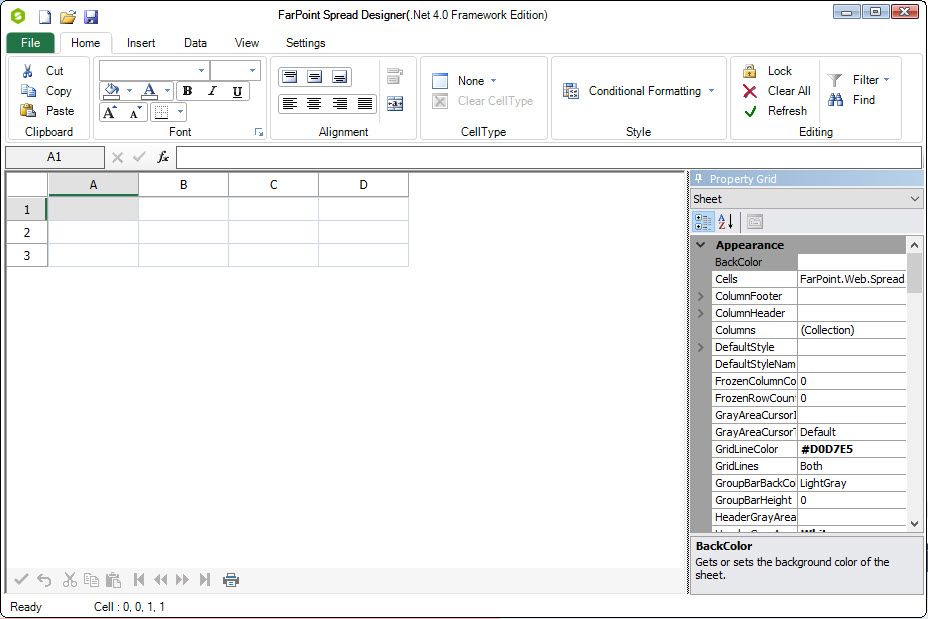Open the Conditional Formatting dropdown
This screenshot has width=928, height=619.
(x=711, y=91)
